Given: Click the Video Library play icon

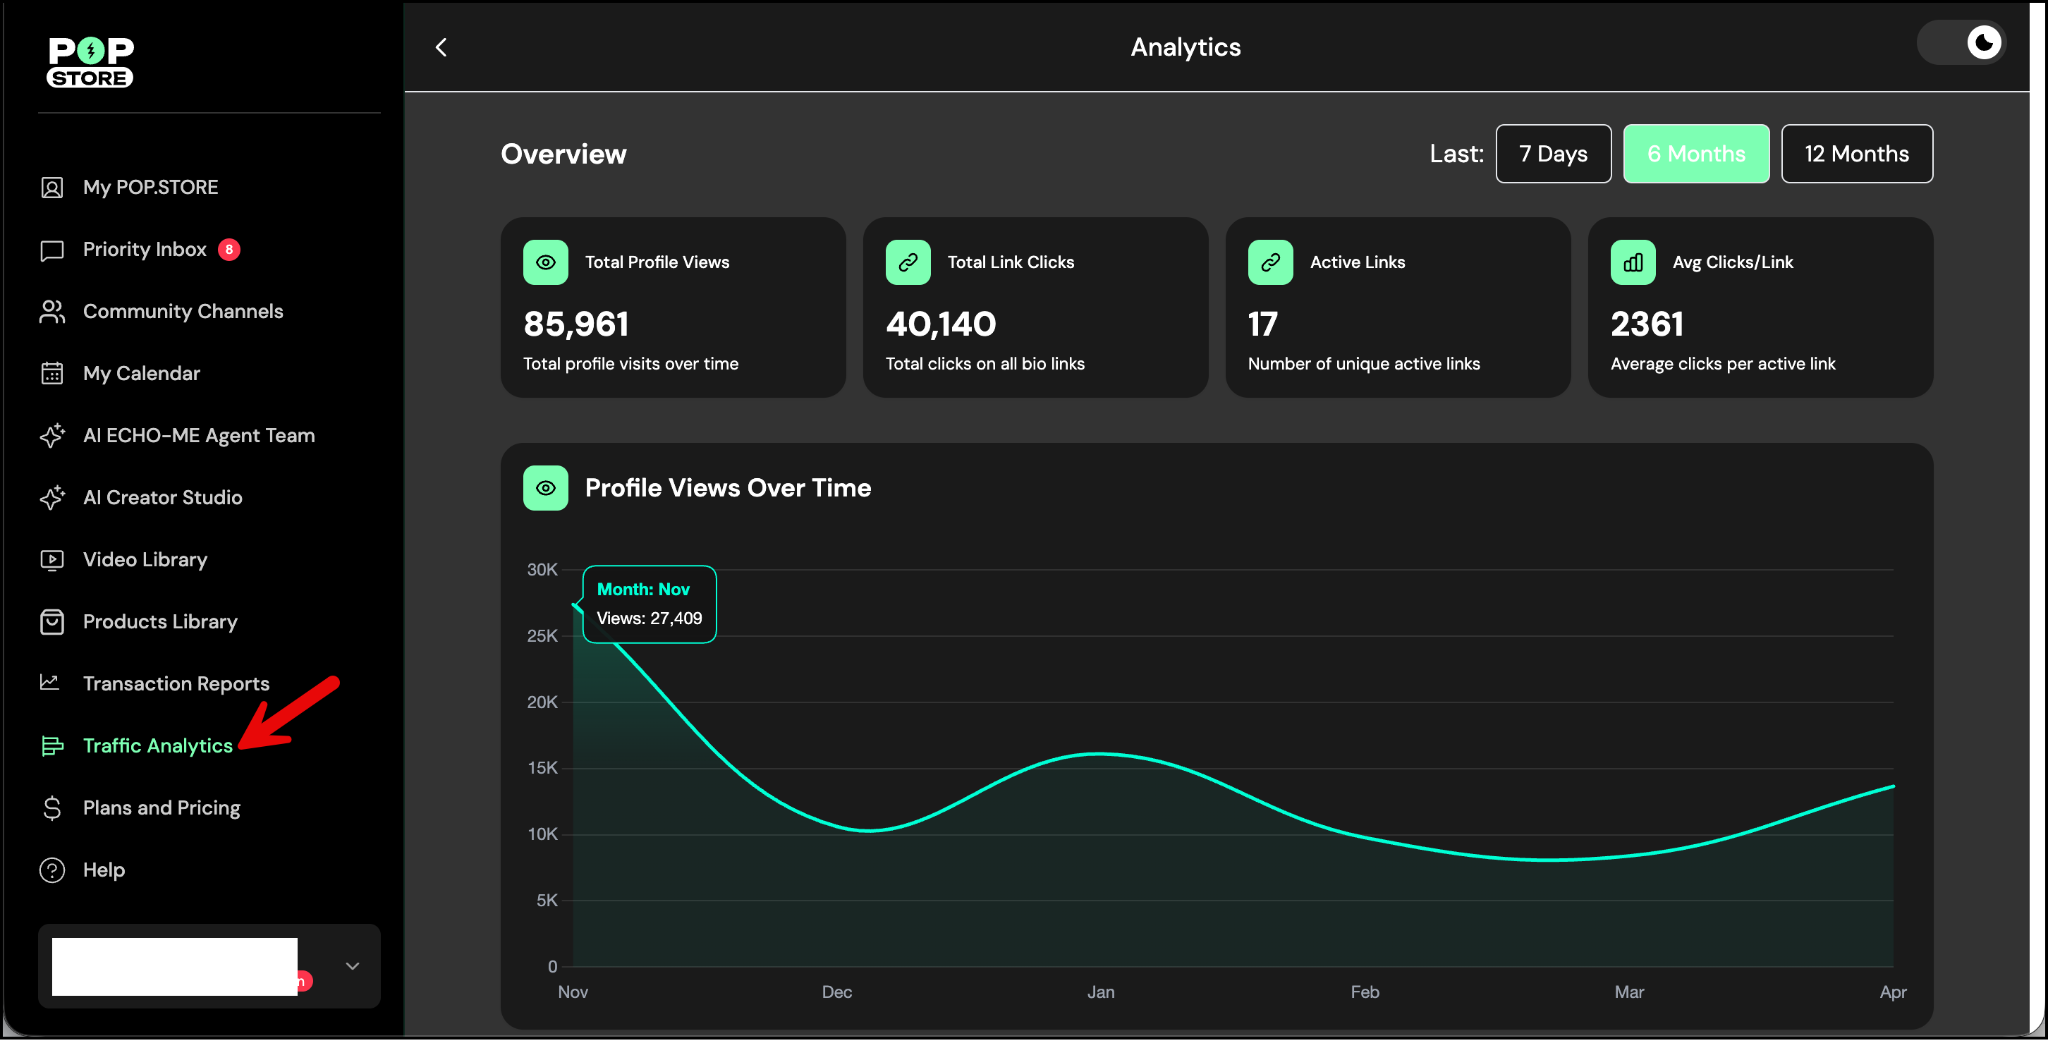Looking at the screenshot, I should tap(52, 560).
